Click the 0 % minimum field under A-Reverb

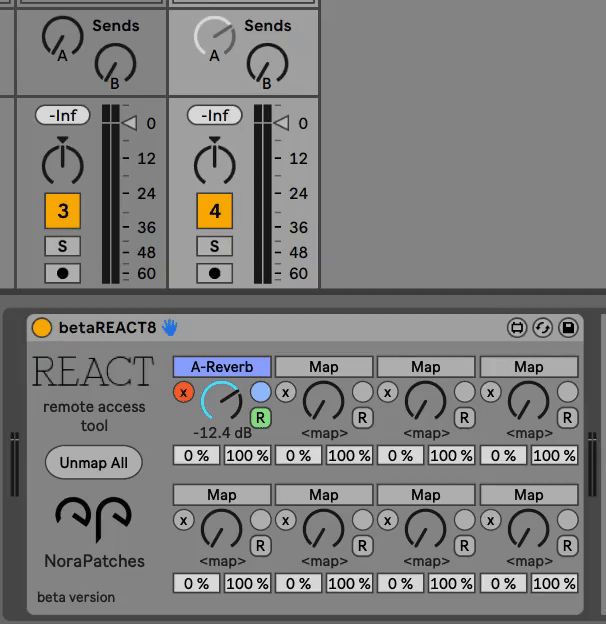[197, 455]
